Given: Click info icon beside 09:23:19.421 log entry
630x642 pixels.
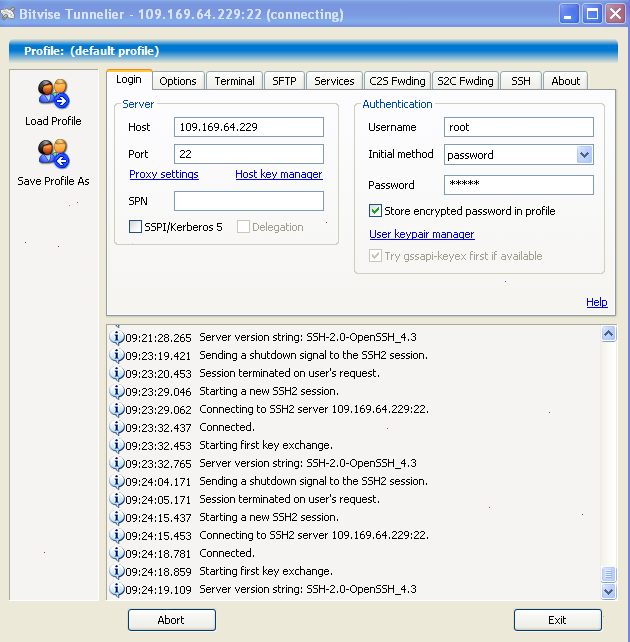Looking at the screenshot, I should (117, 355).
